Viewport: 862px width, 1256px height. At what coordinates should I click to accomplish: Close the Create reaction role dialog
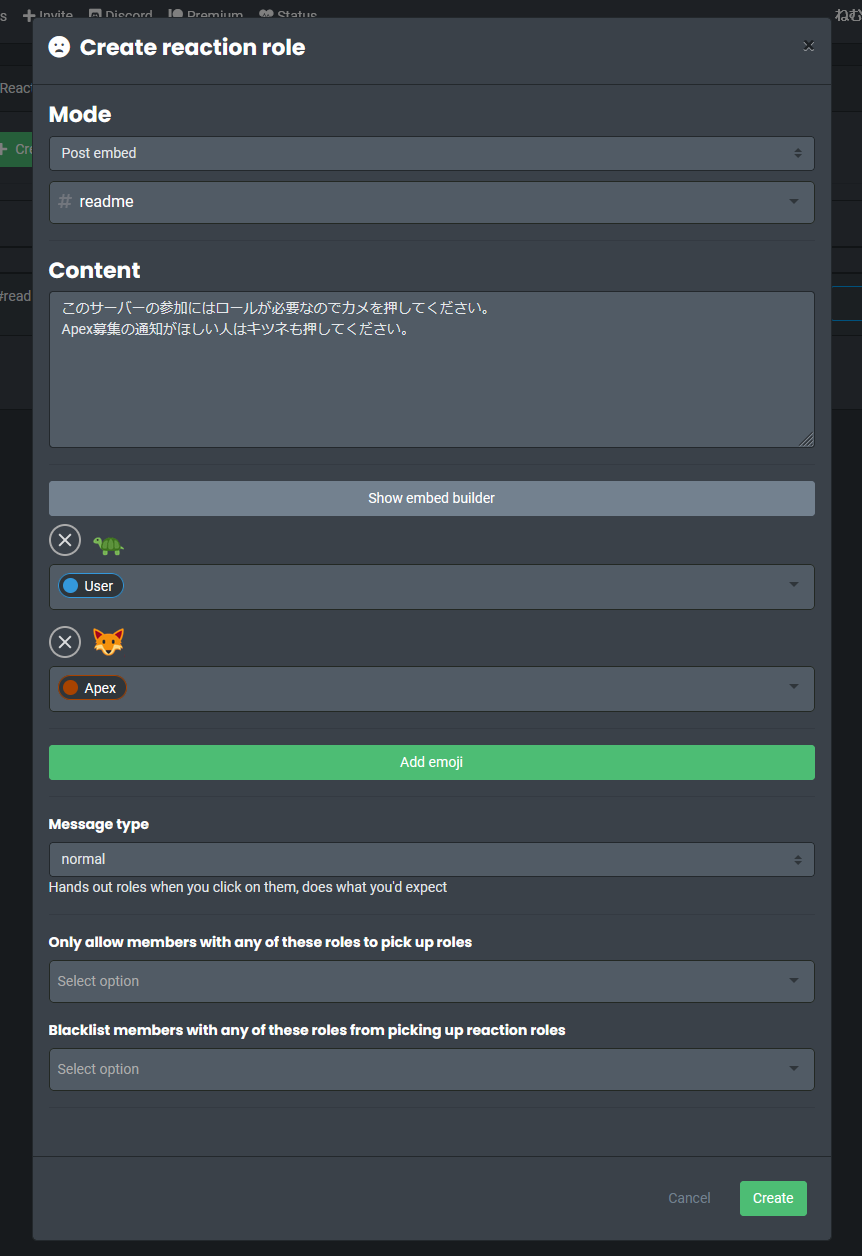pyautogui.click(x=809, y=45)
